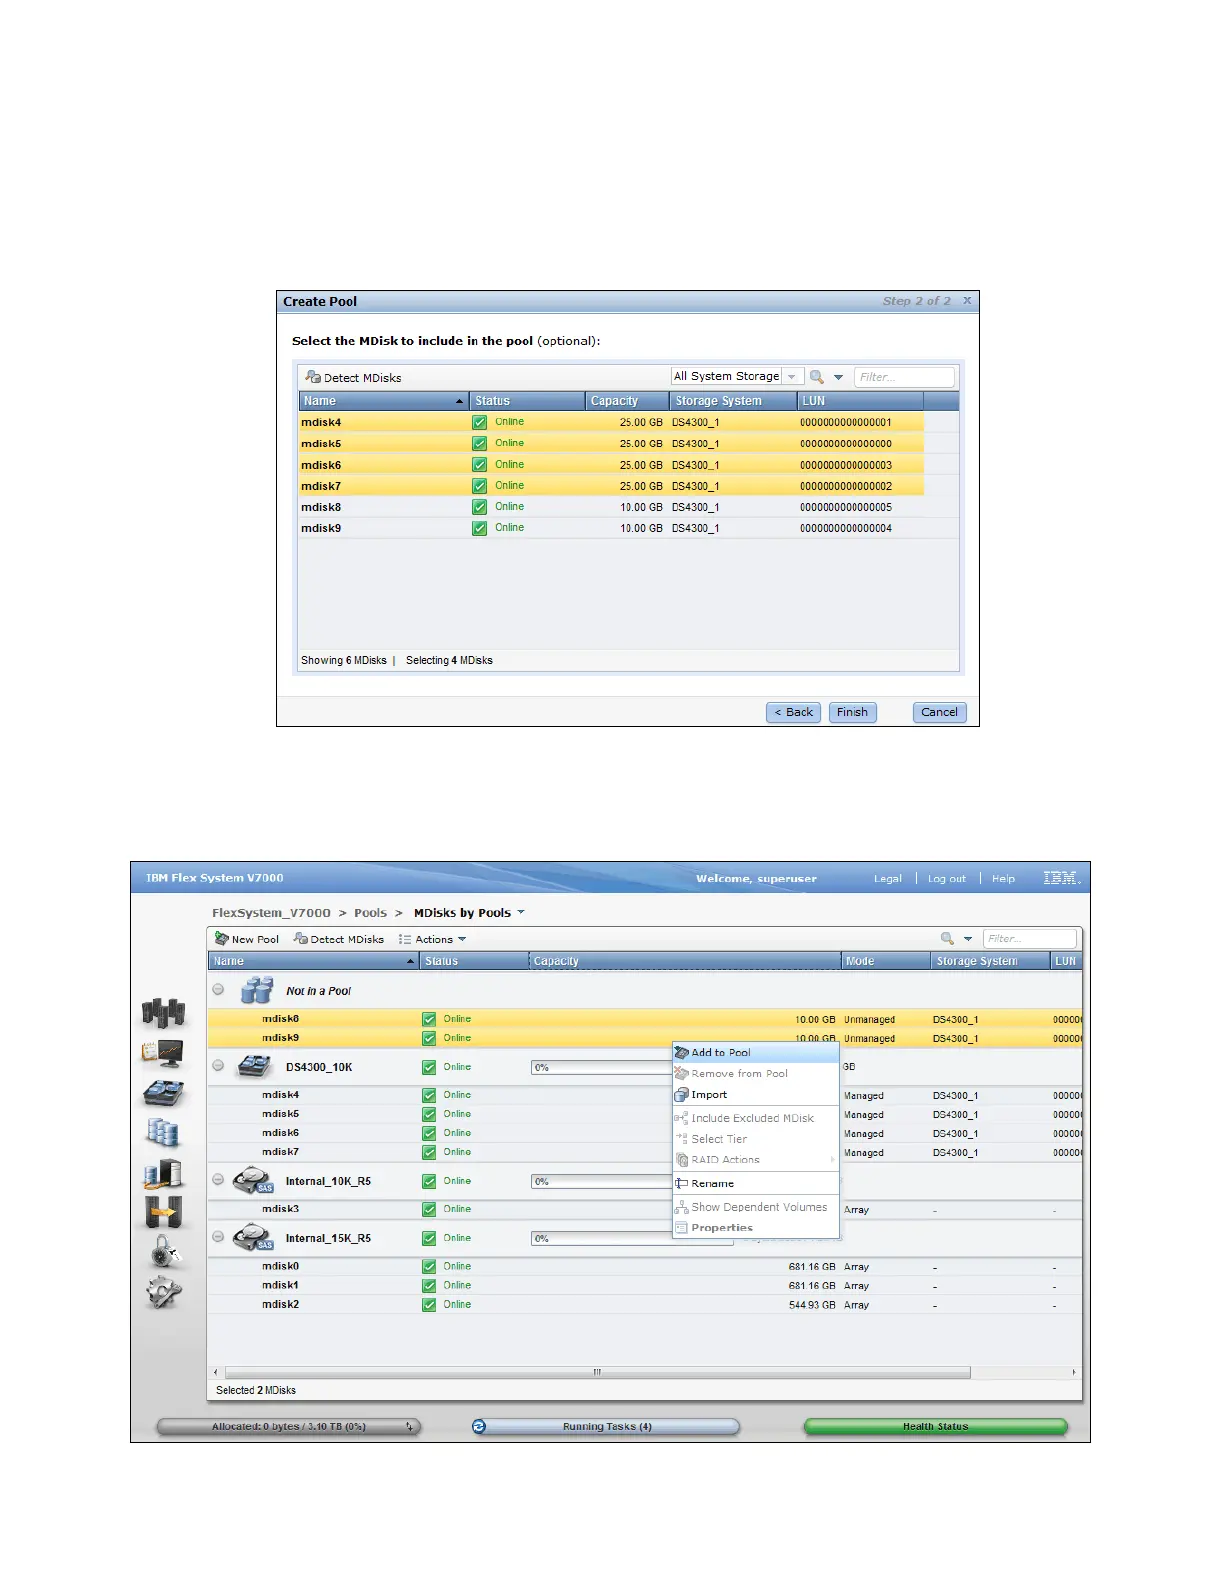Open RAID Actions submenu in the context menu

[756, 1159]
